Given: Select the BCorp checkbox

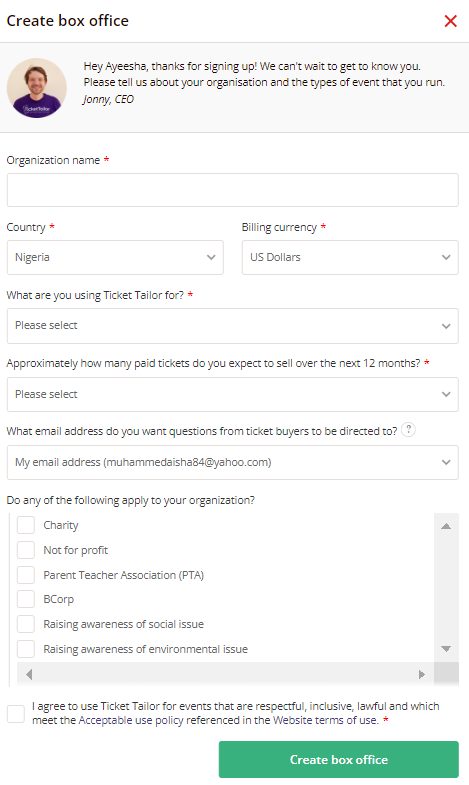Looking at the screenshot, I should [x=26, y=599].
